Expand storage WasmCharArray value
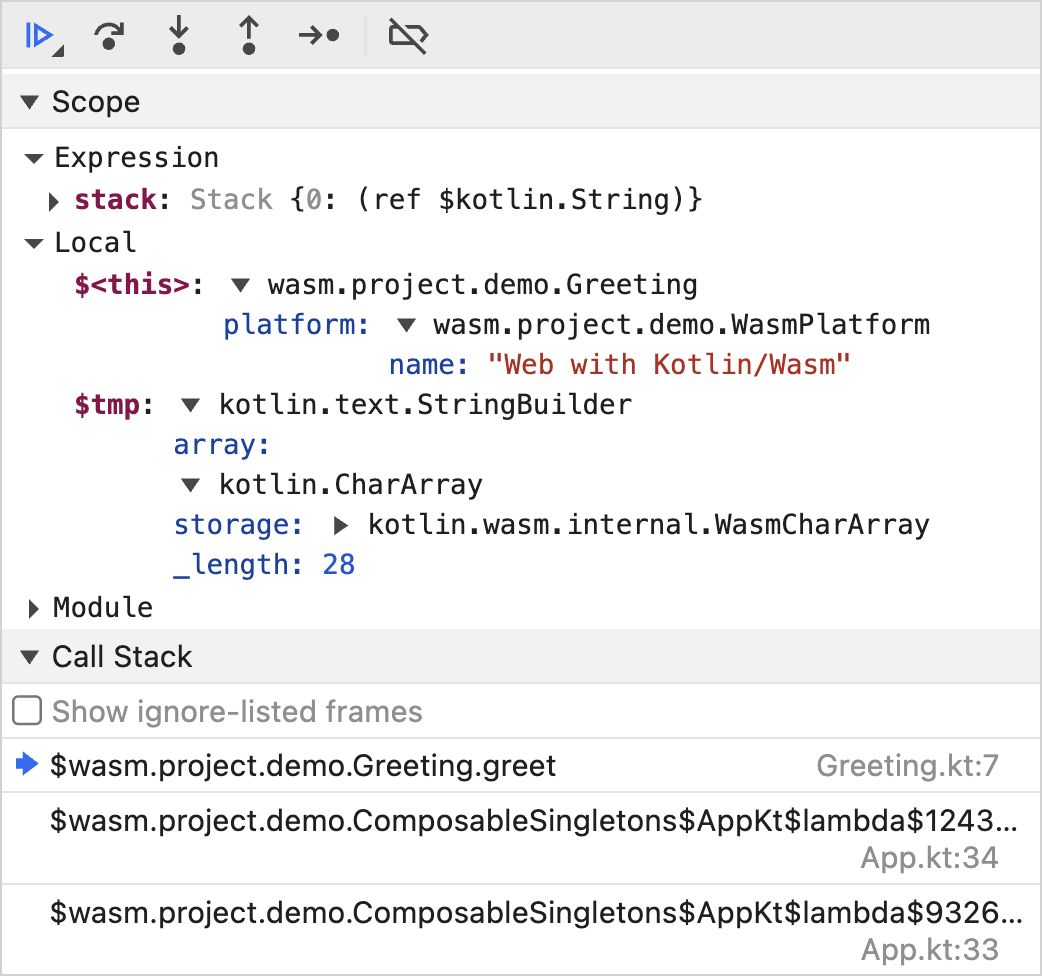Image resolution: width=1042 pixels, height=976 pixels. [341, 525]
